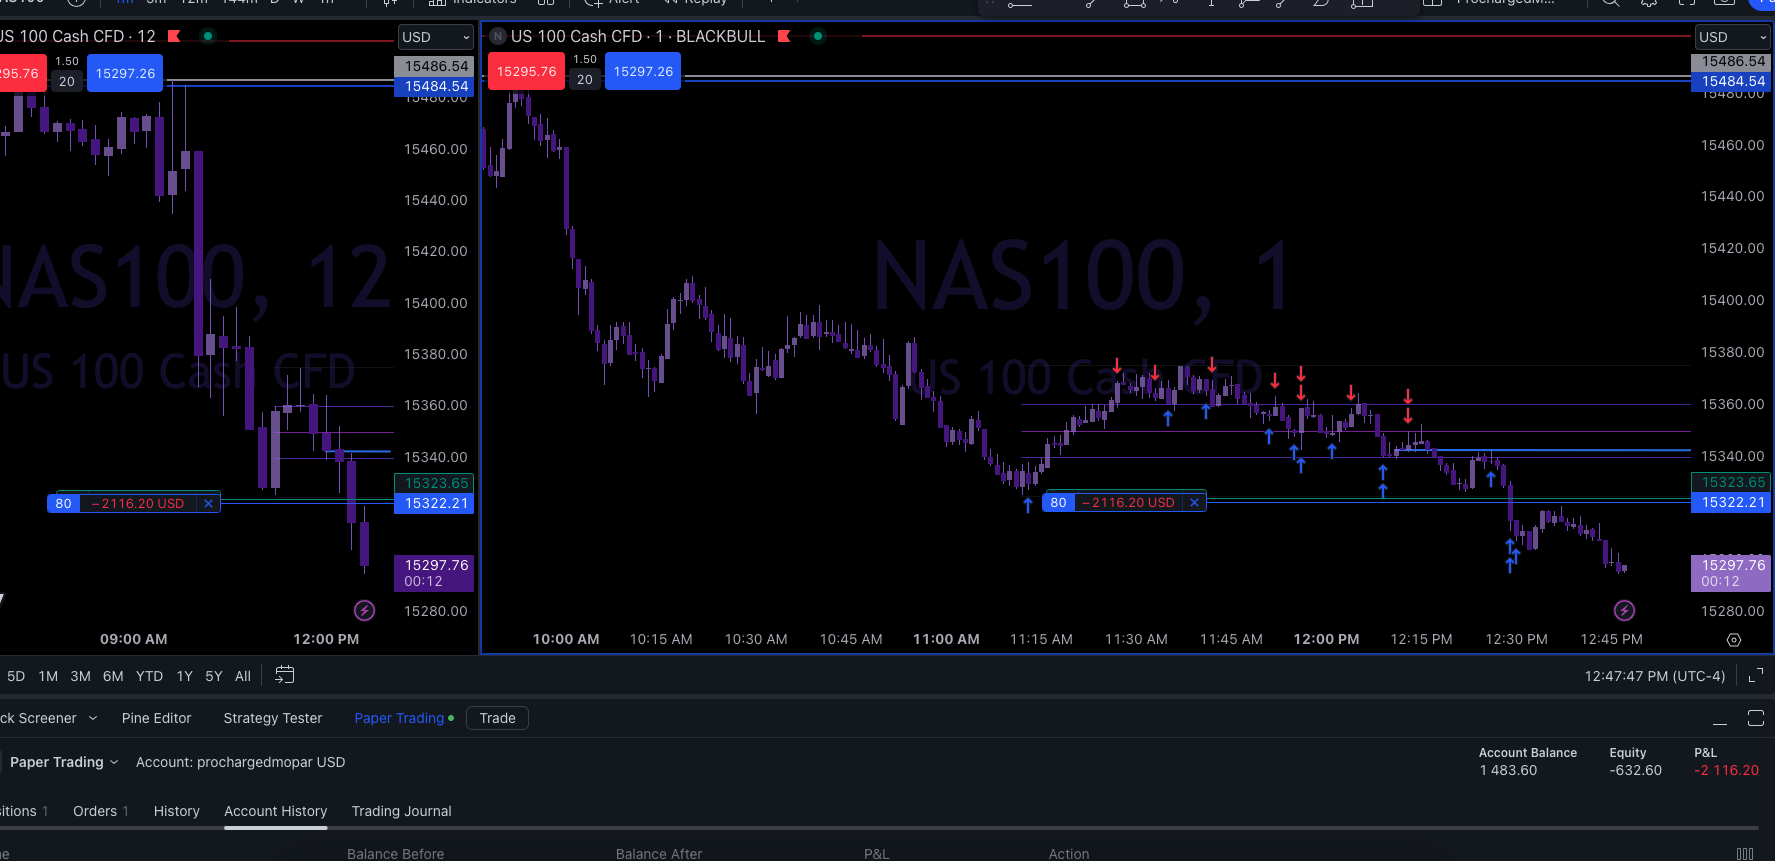The height and width of the screenshot is (861, 1775).
Task: Sort by Balance After column
Action: coord(659,854)
